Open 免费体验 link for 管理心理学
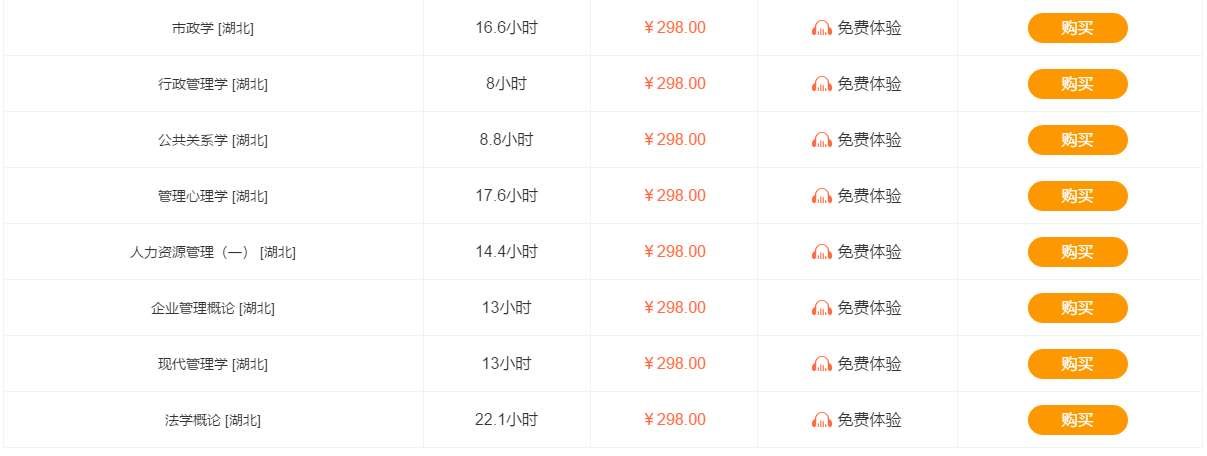 (x=869, y=196)
